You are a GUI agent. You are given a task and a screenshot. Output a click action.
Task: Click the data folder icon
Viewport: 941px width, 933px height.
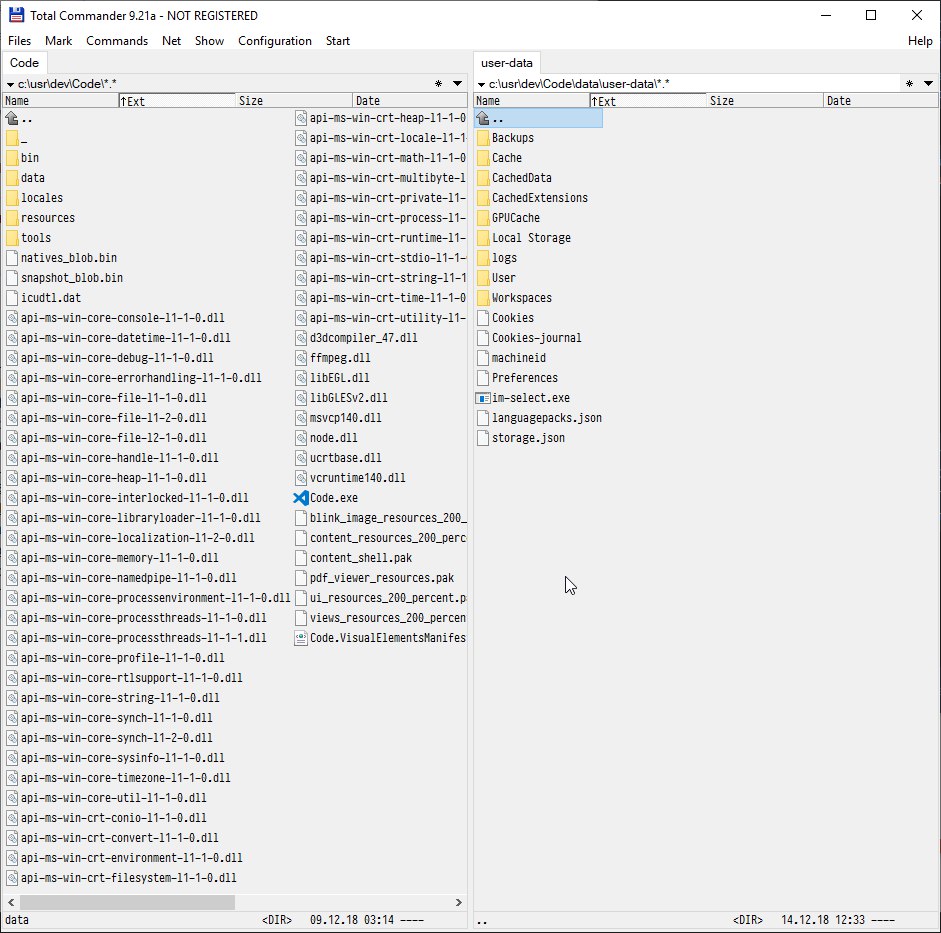click(x=12, y=178)
